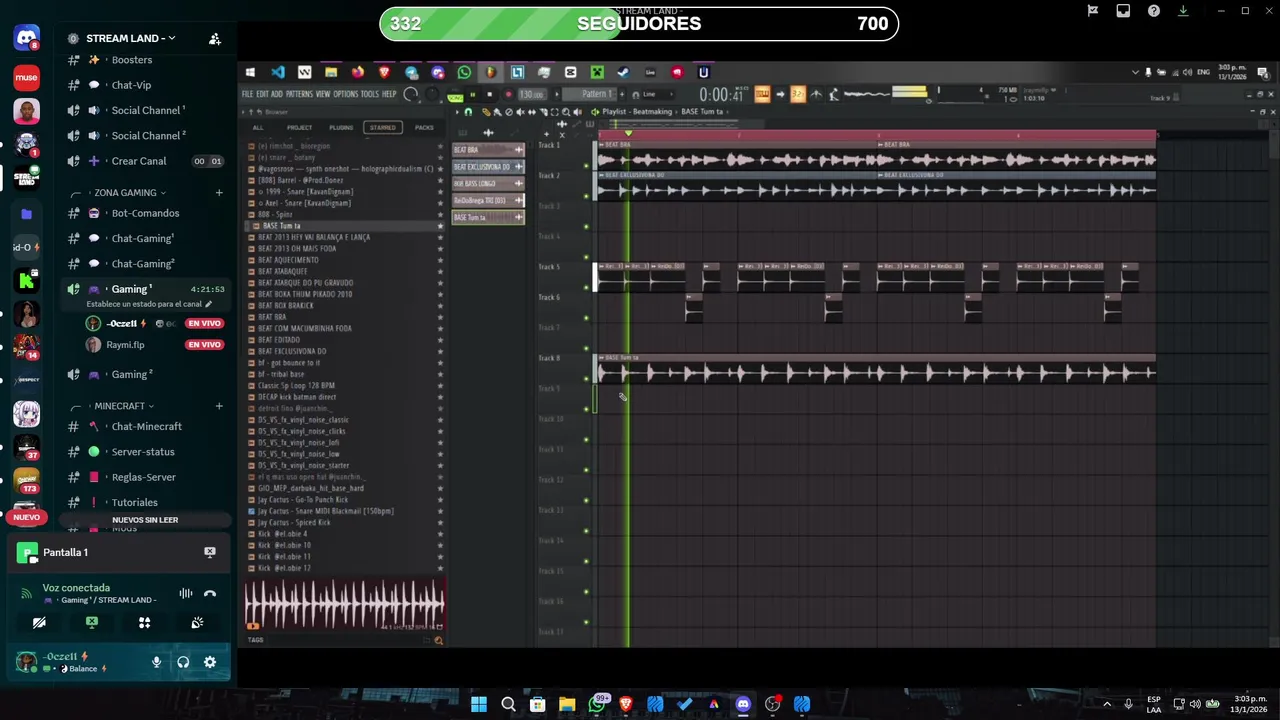
Task: Select the playlist mute tool icon
Action: [520, 112]
